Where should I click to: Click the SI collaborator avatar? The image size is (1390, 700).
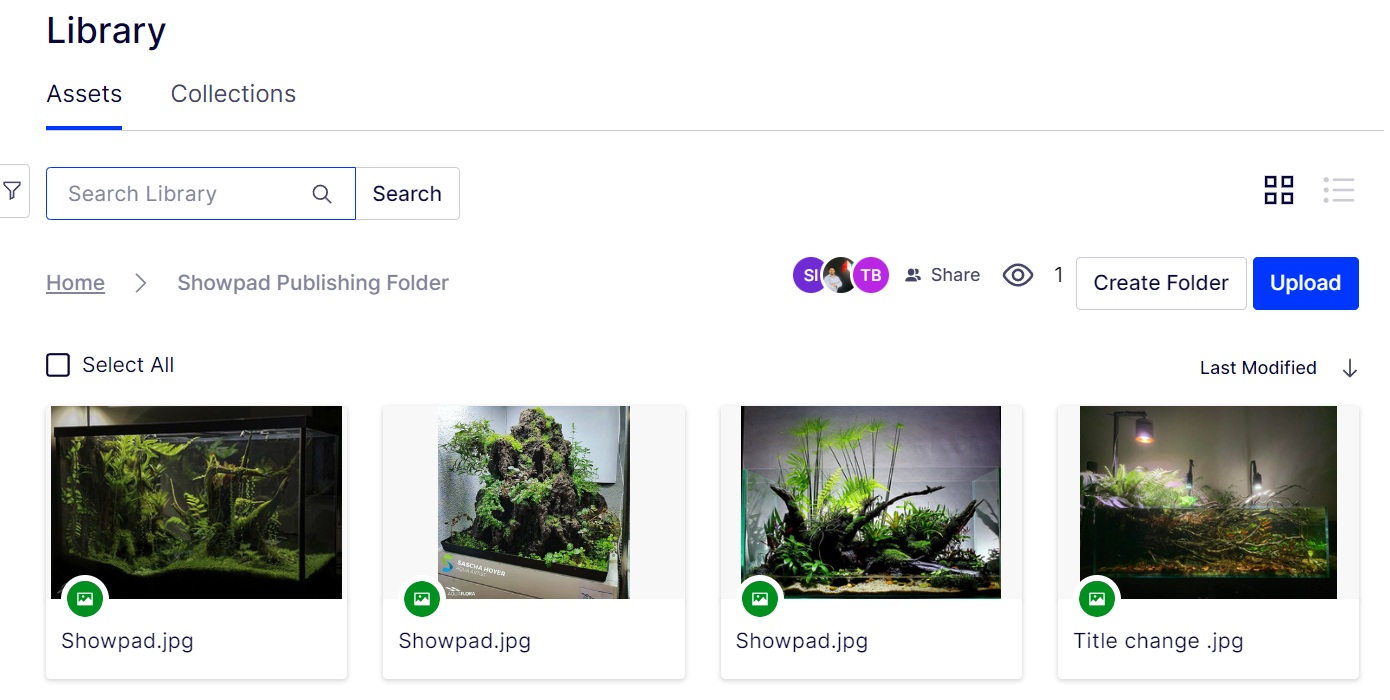(x=810, y=274)
